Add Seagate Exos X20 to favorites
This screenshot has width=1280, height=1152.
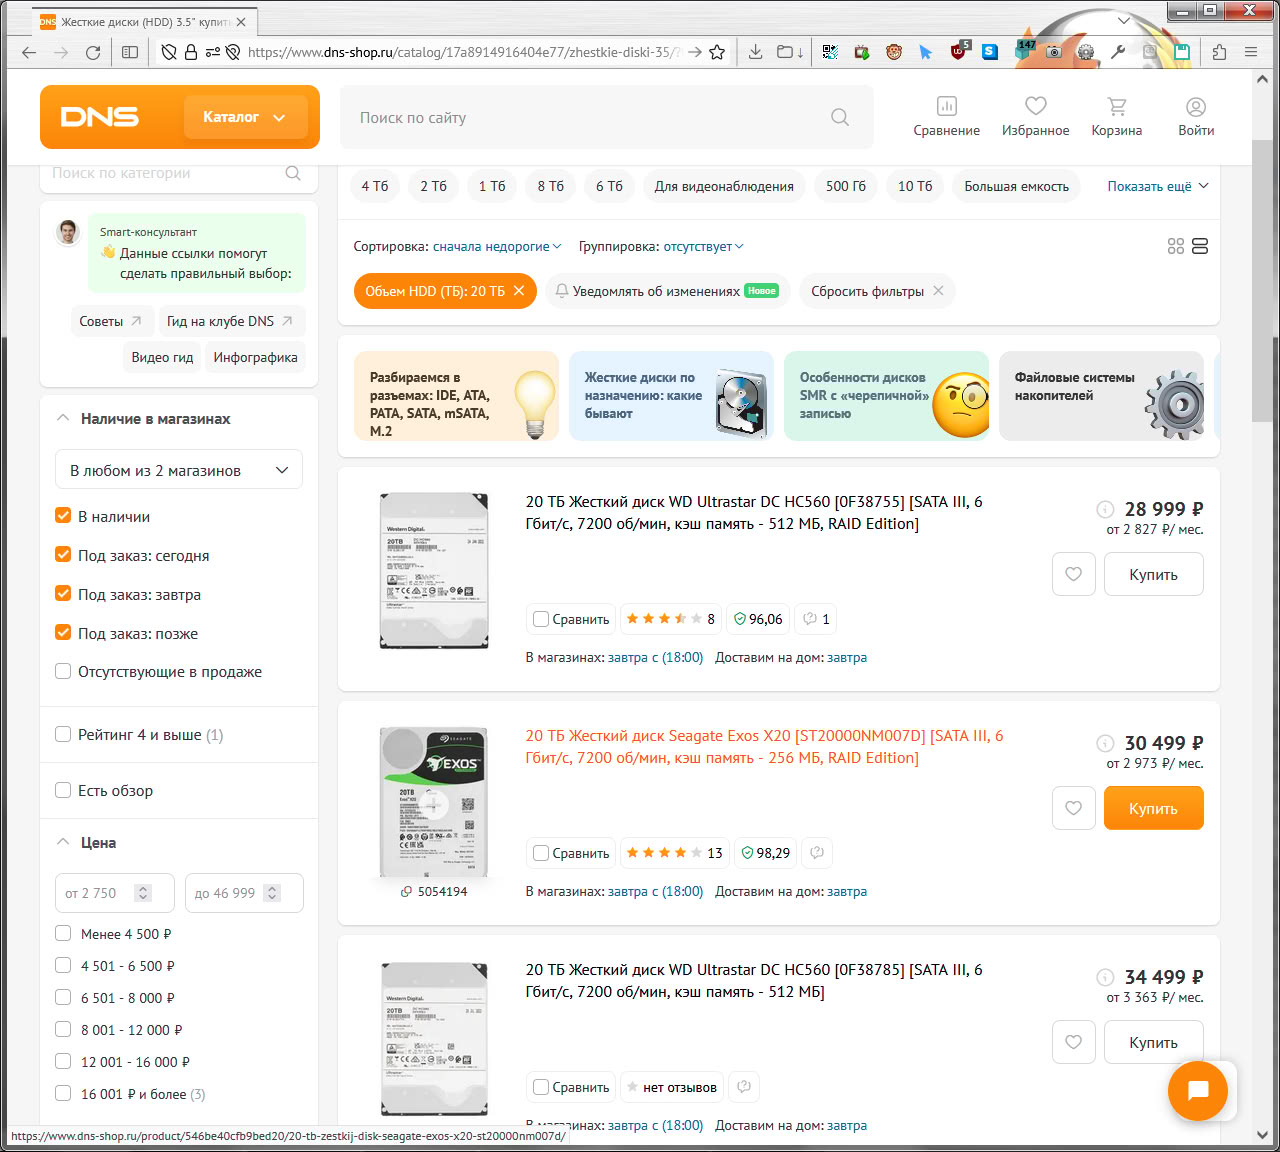[x=1074, y=808]
